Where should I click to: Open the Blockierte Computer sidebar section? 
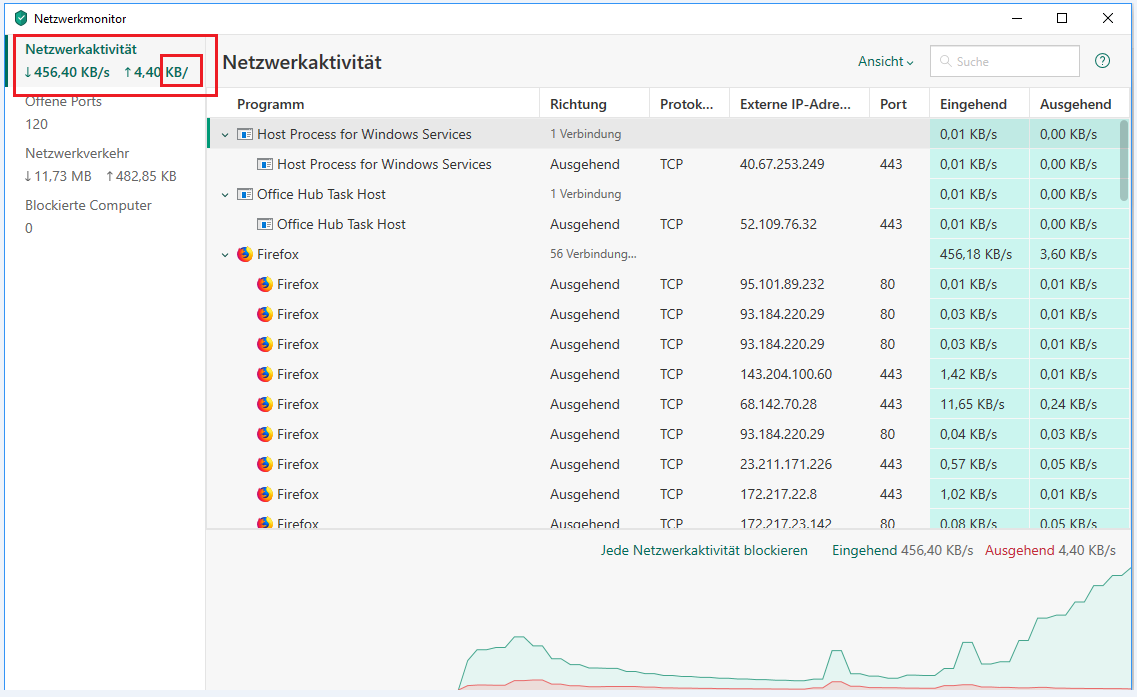click(x=88, y=216)
